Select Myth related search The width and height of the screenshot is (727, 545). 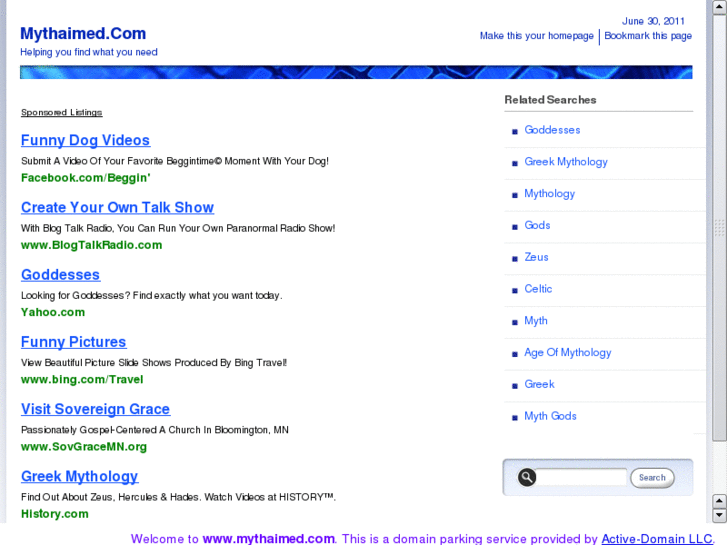point(536,321)
